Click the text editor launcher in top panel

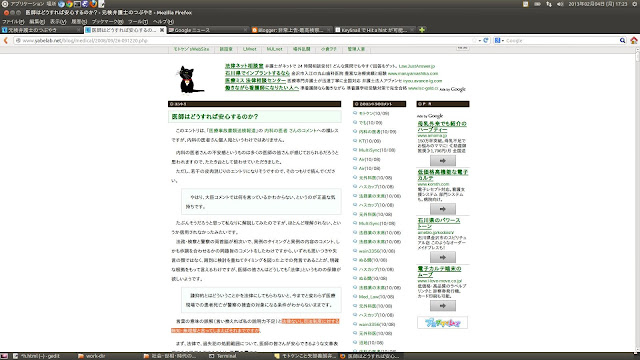[x=101, y=4]
